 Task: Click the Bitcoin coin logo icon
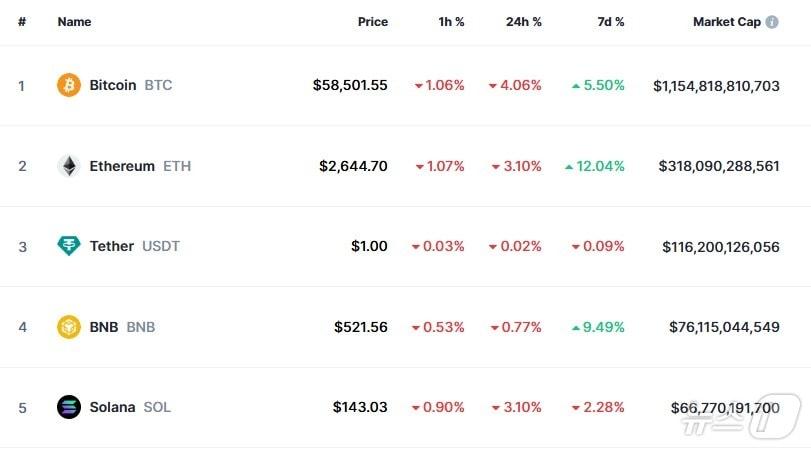[68, 85]
